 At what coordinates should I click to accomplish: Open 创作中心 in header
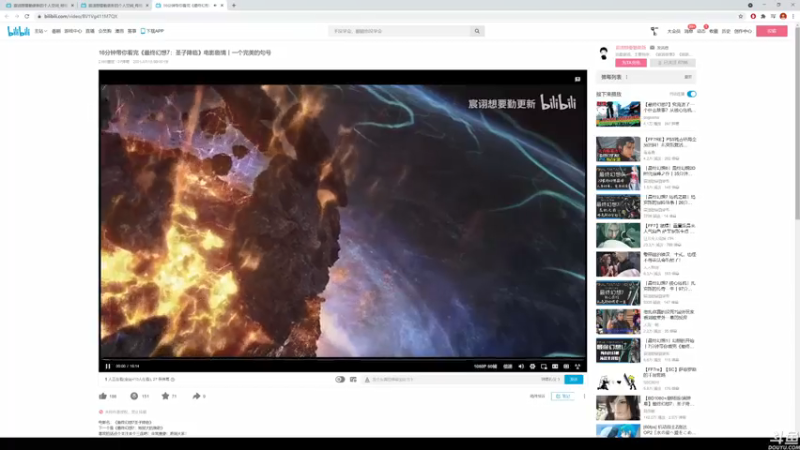tap(743, 31)
